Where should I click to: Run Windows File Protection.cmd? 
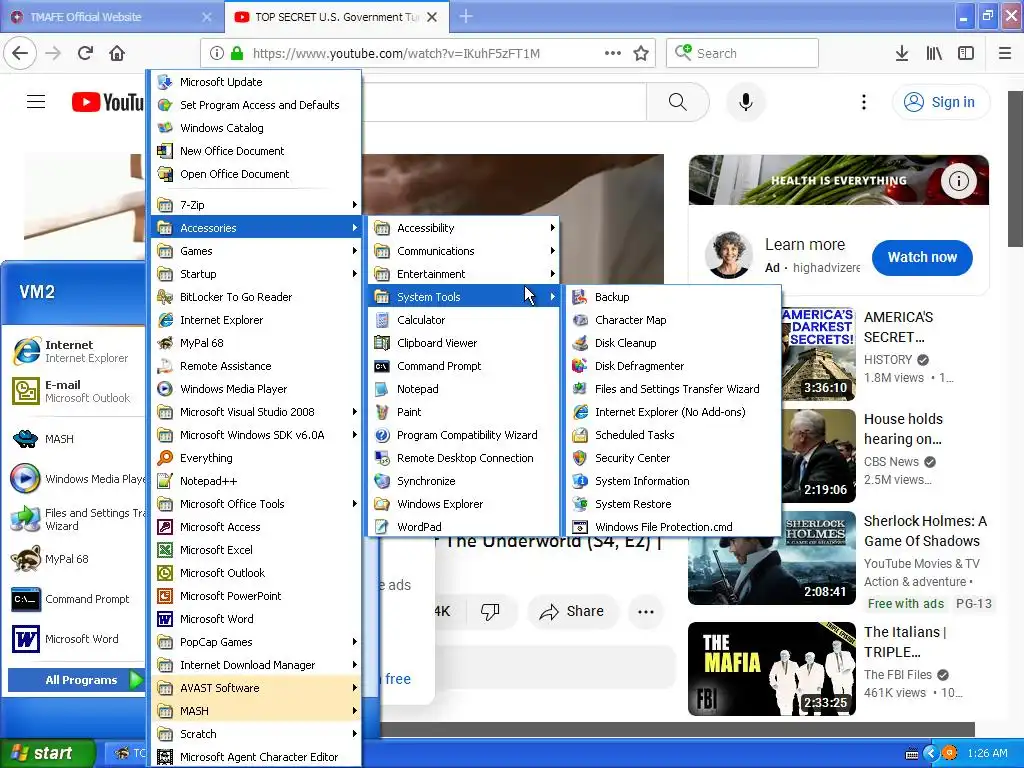[673, 526]
